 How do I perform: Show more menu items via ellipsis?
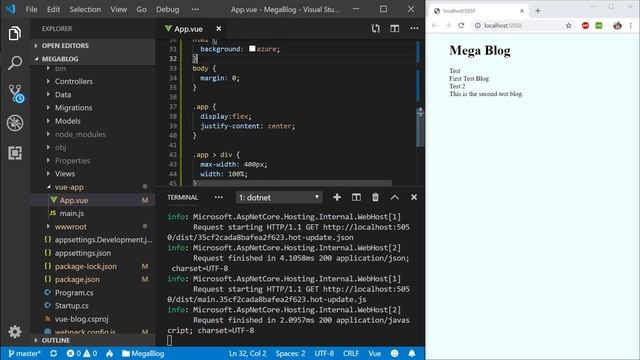(x=195, y=9)
